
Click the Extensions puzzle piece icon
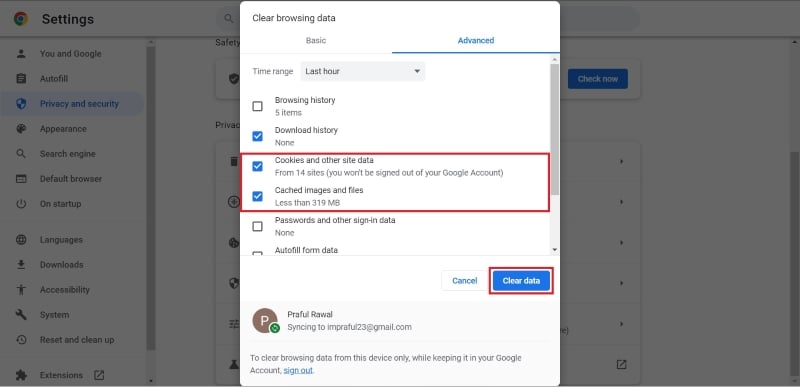tap(21, 375)
